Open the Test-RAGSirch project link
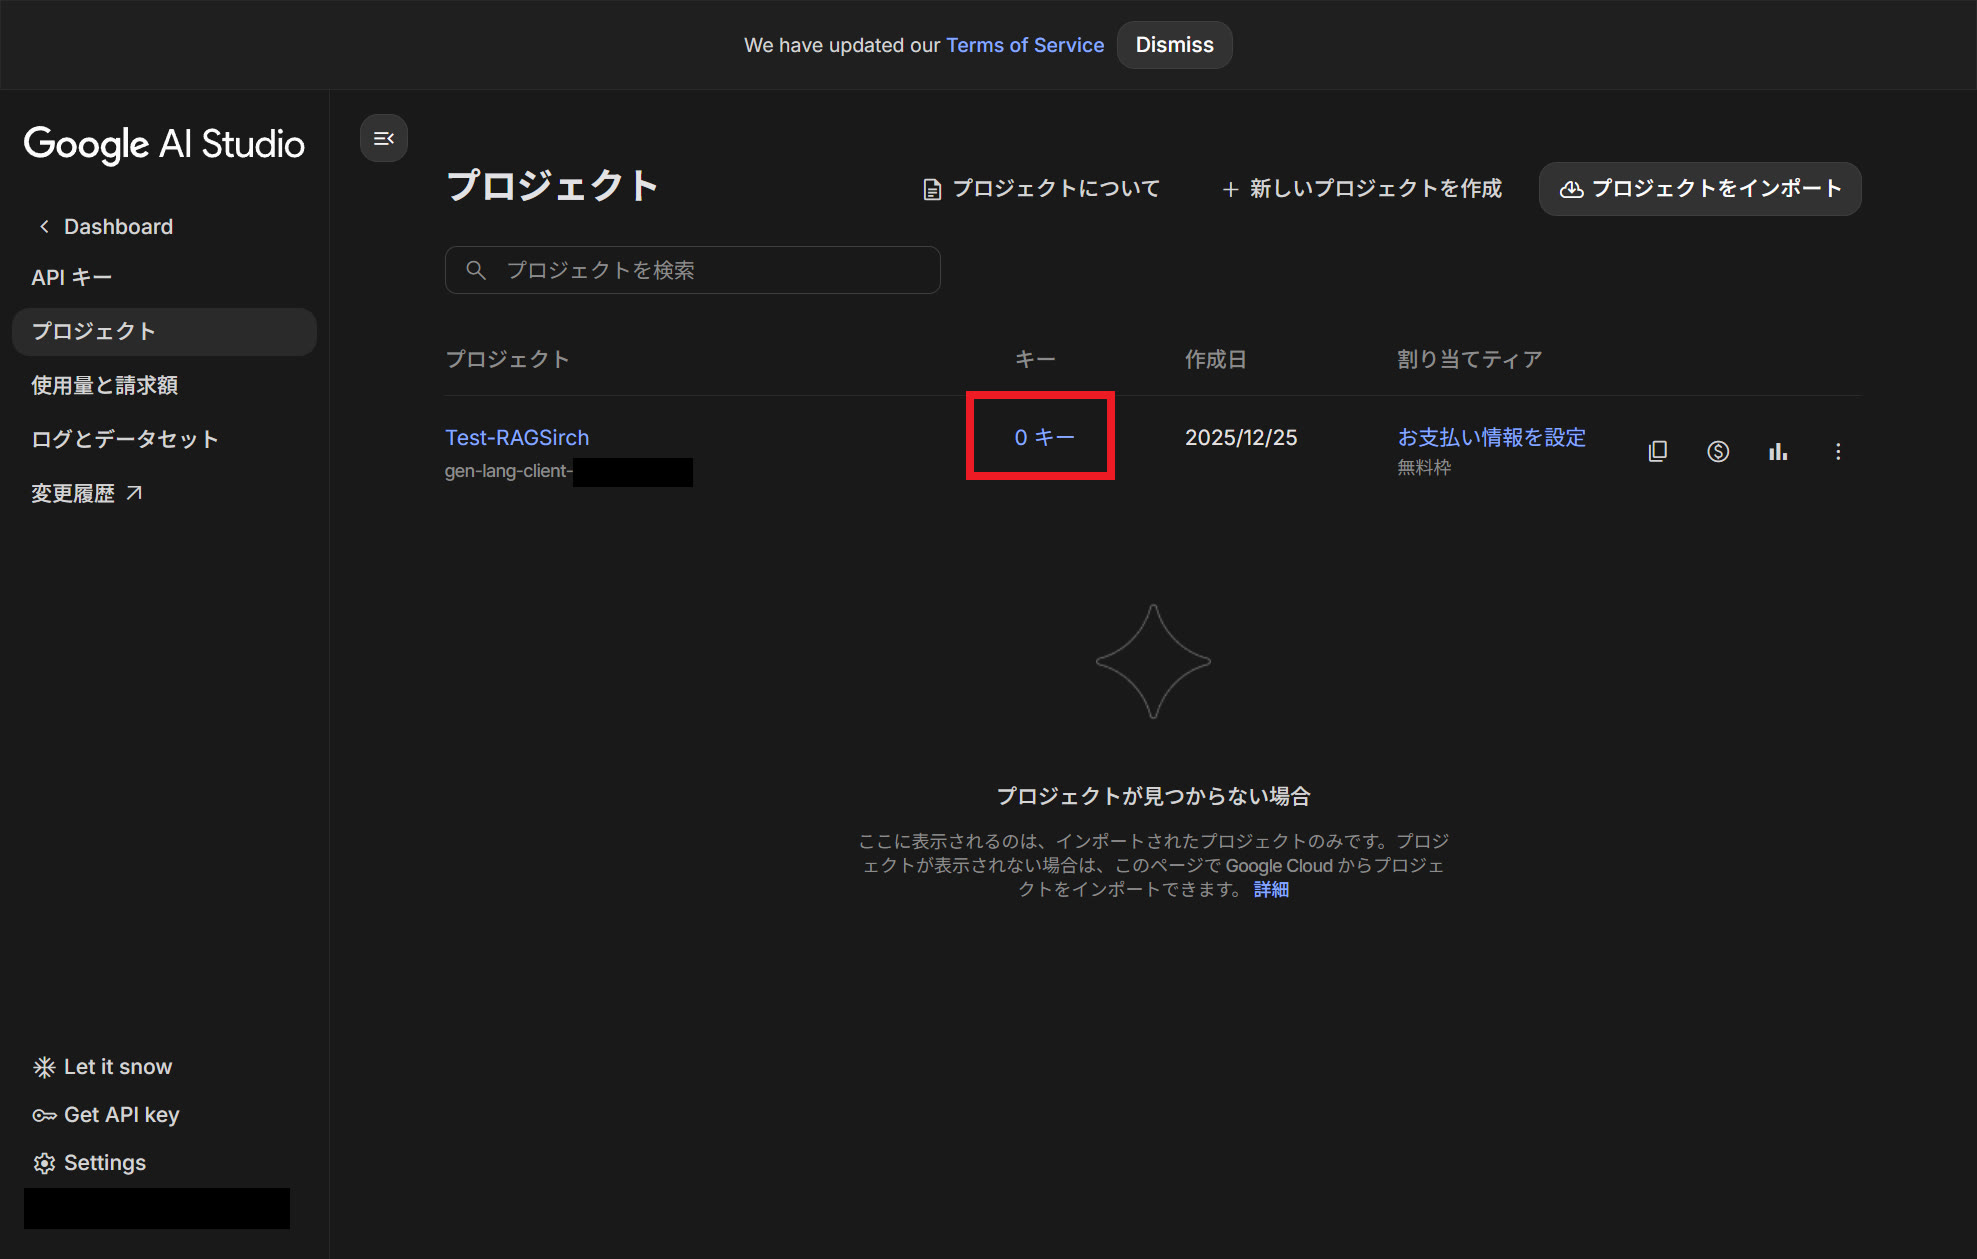This screenshot has width=1977, height=1259. click(517, 438)
